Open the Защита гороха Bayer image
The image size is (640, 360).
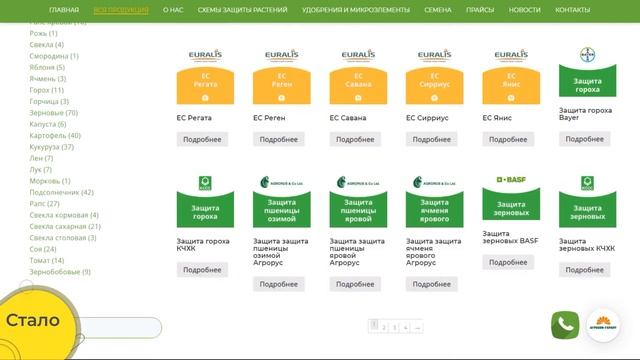[x=587, y=72]
